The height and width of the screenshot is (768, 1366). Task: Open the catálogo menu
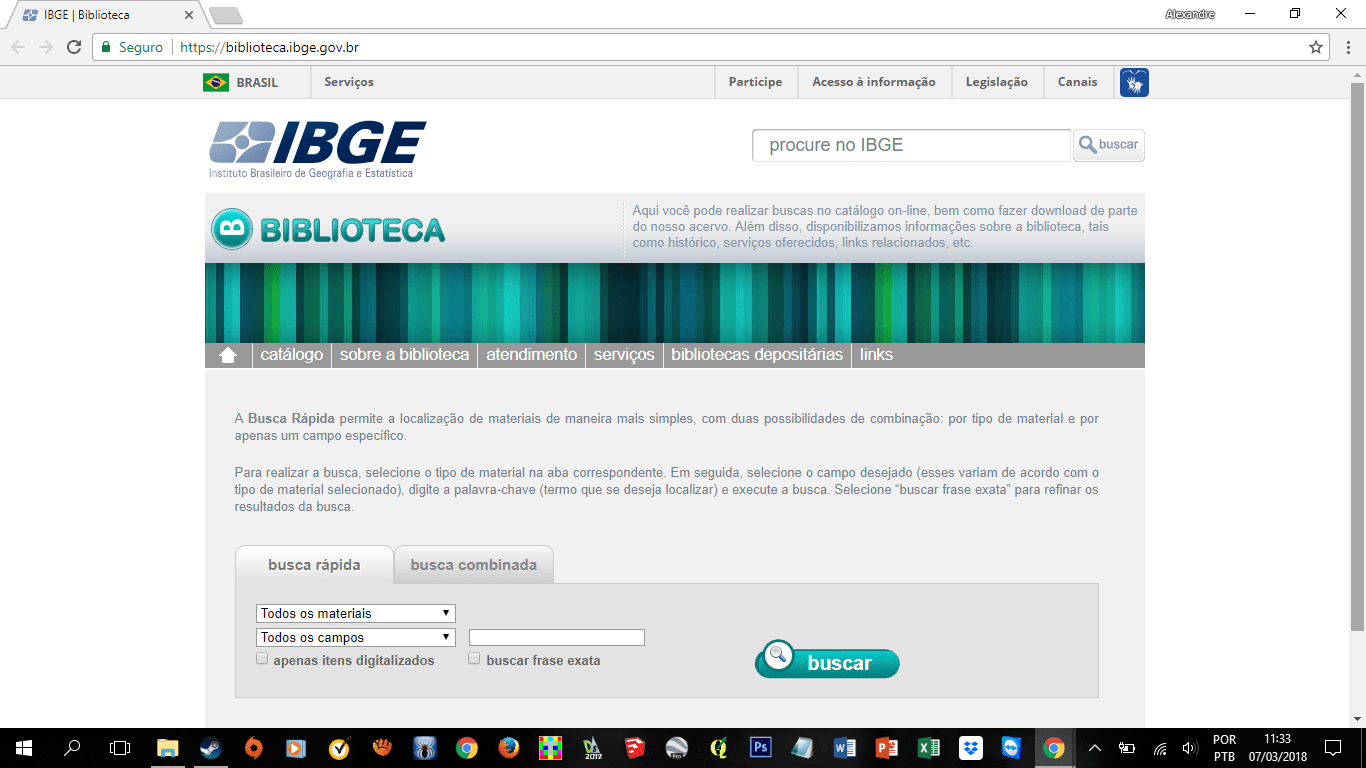[x=291, y=354]
